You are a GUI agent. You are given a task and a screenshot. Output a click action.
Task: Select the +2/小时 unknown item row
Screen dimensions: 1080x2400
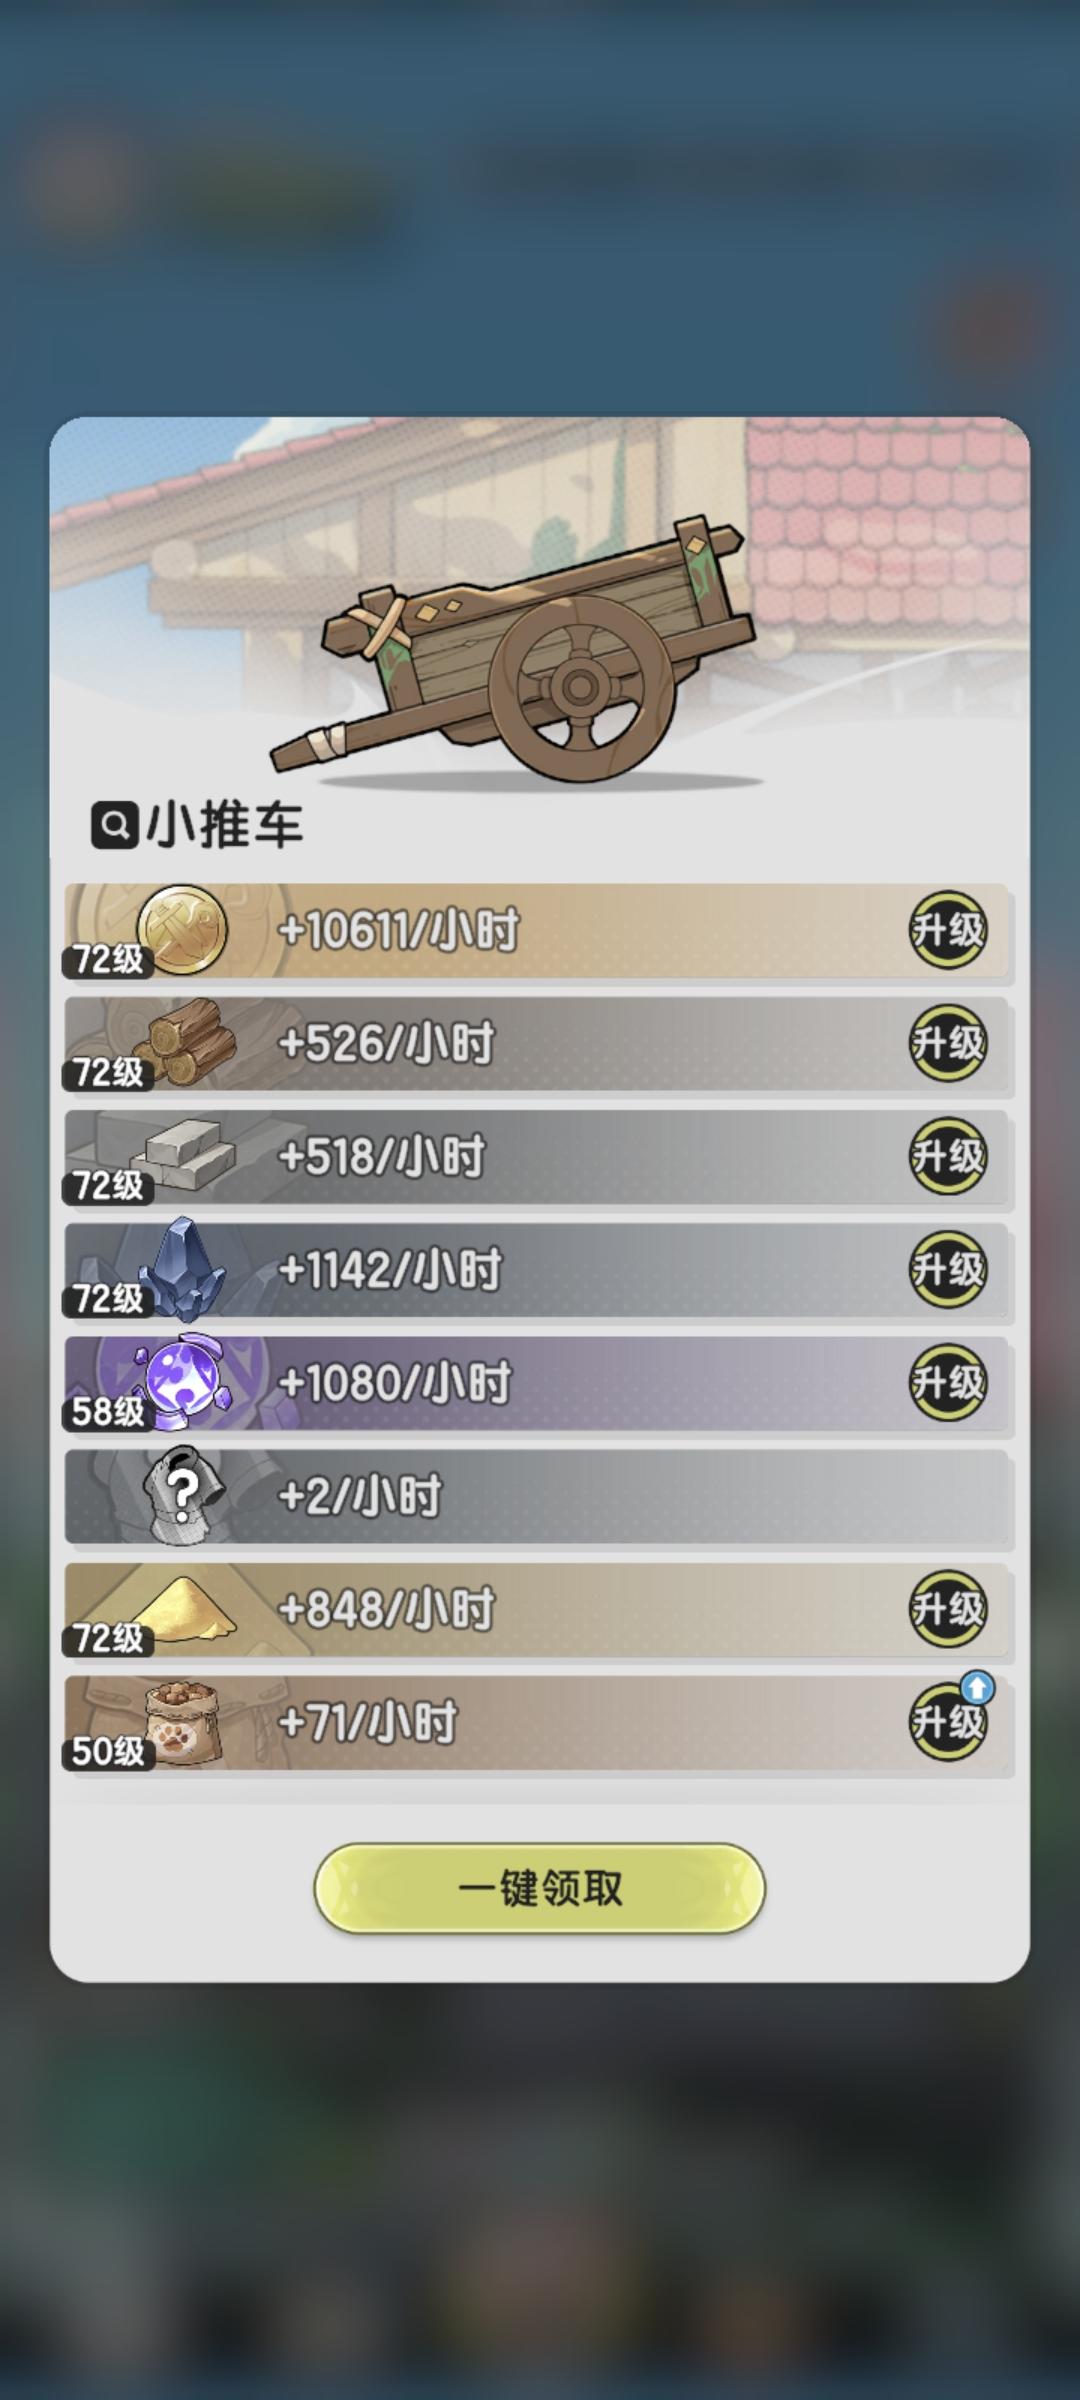(540, 1496)
